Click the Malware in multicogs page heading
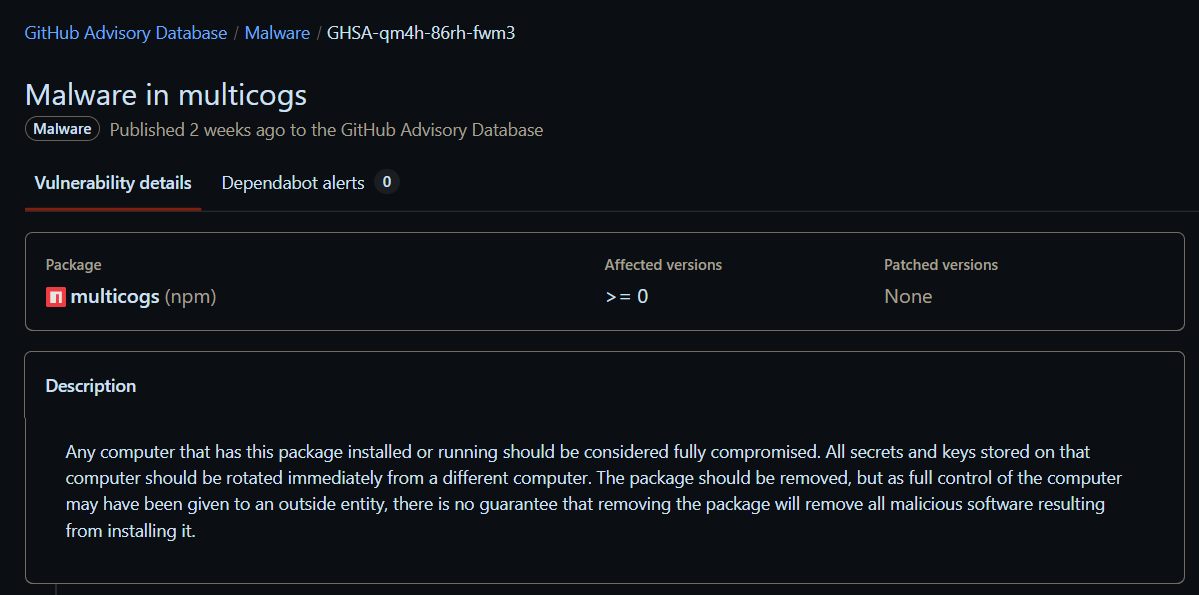Image resolution: width=1199 pixels, height=595 pixels. (x=166, y=95)
